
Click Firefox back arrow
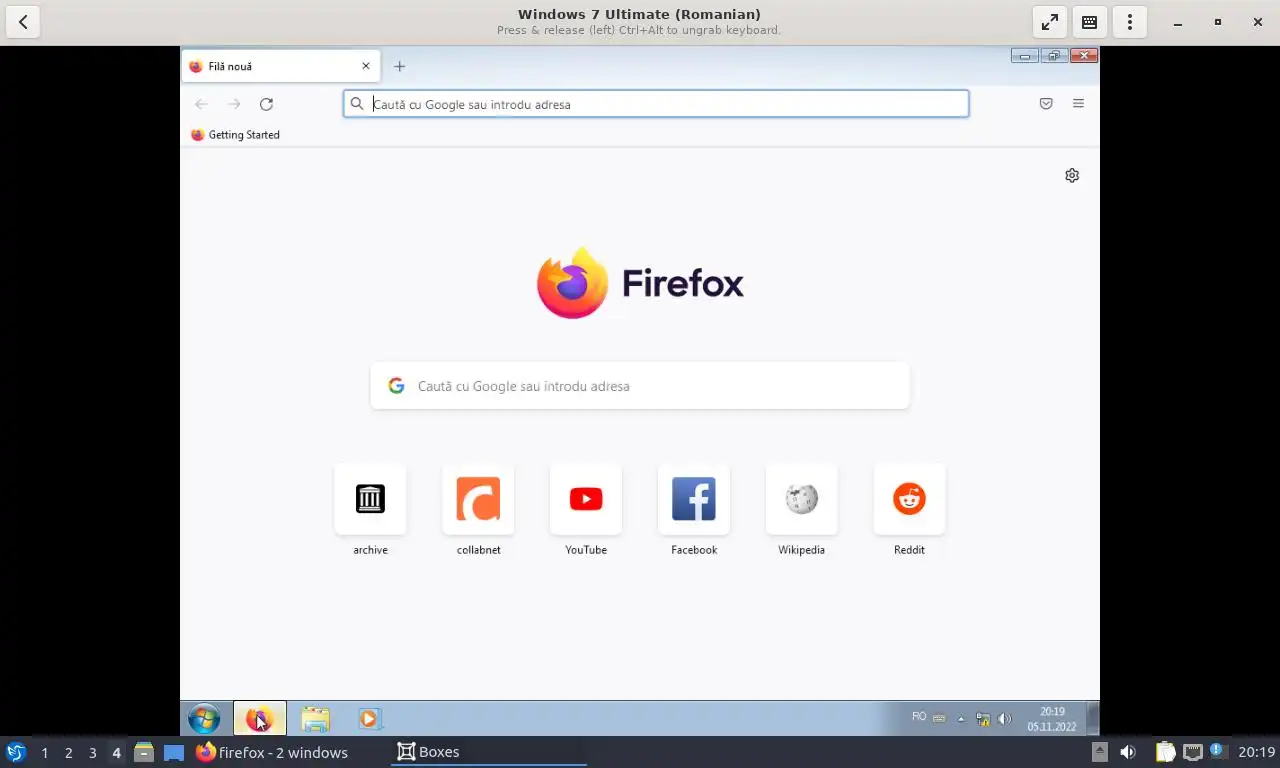click(x=201, y=104)
